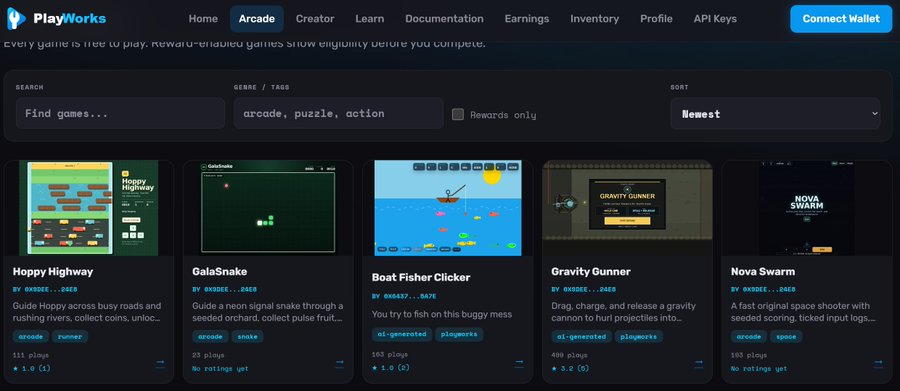This screenshot has height=391, width=900.
Task: Click 'No ratings yet' on Nova Swarm
Action: pos(759,369)
